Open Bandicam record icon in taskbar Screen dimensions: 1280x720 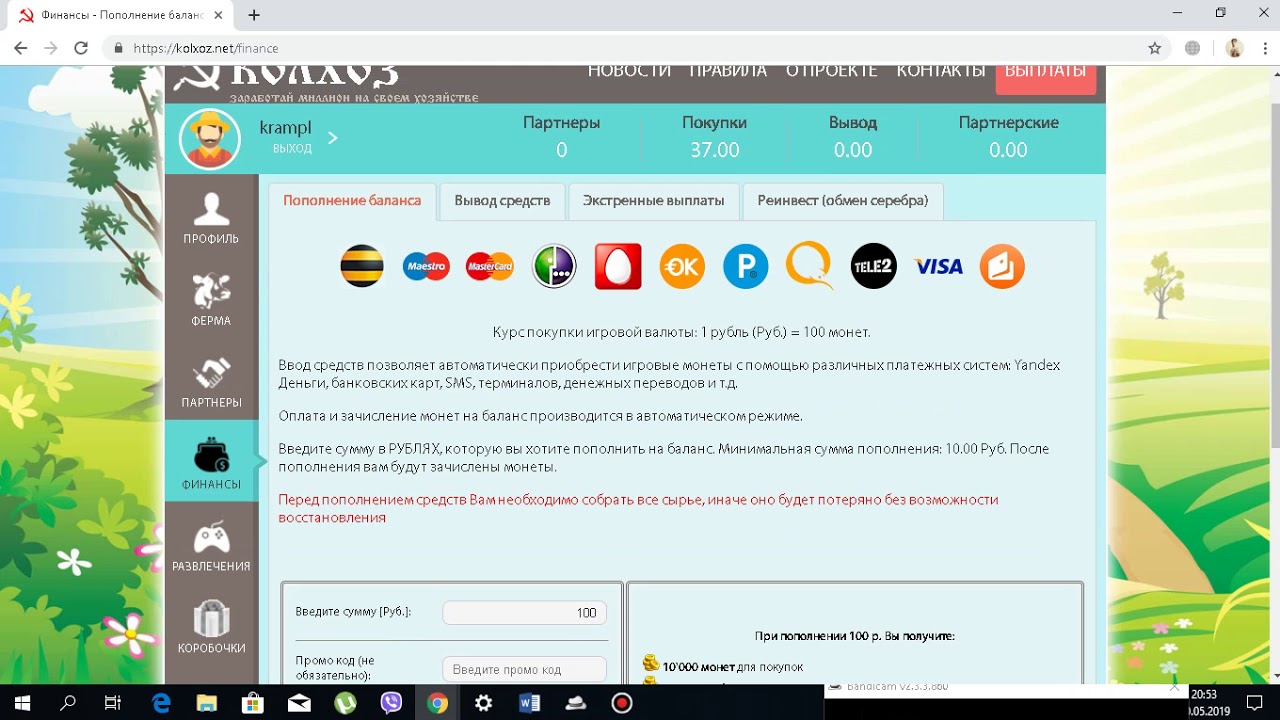tap(622, 703)
